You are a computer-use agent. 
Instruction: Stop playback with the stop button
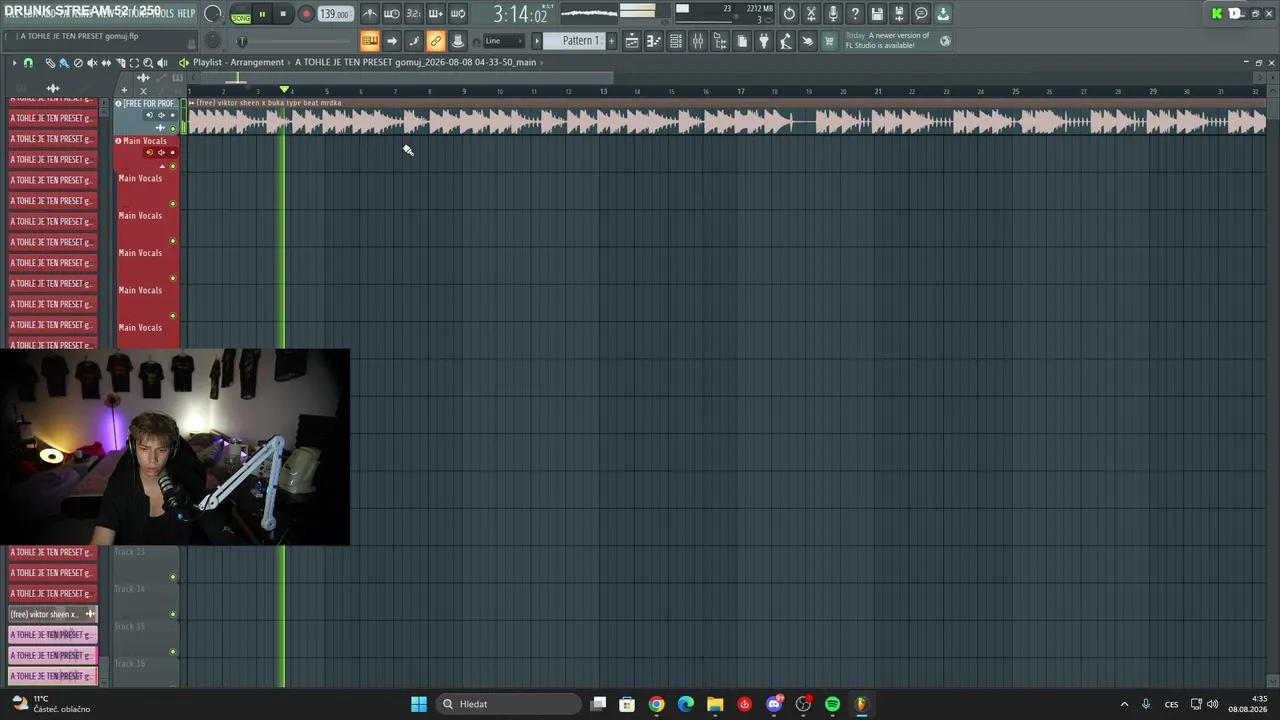coord(283,14)
